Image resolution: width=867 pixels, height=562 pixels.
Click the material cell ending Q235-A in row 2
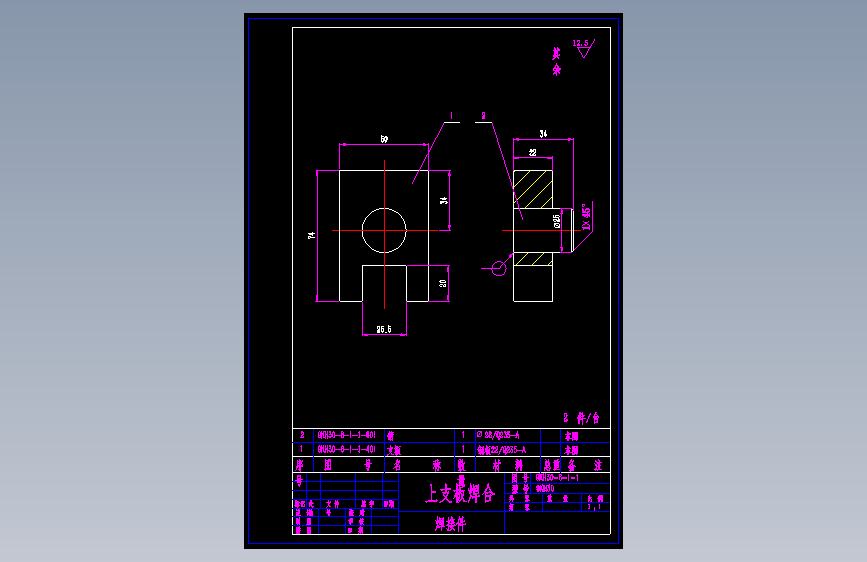pyautogui.click(x=498, y=435)
